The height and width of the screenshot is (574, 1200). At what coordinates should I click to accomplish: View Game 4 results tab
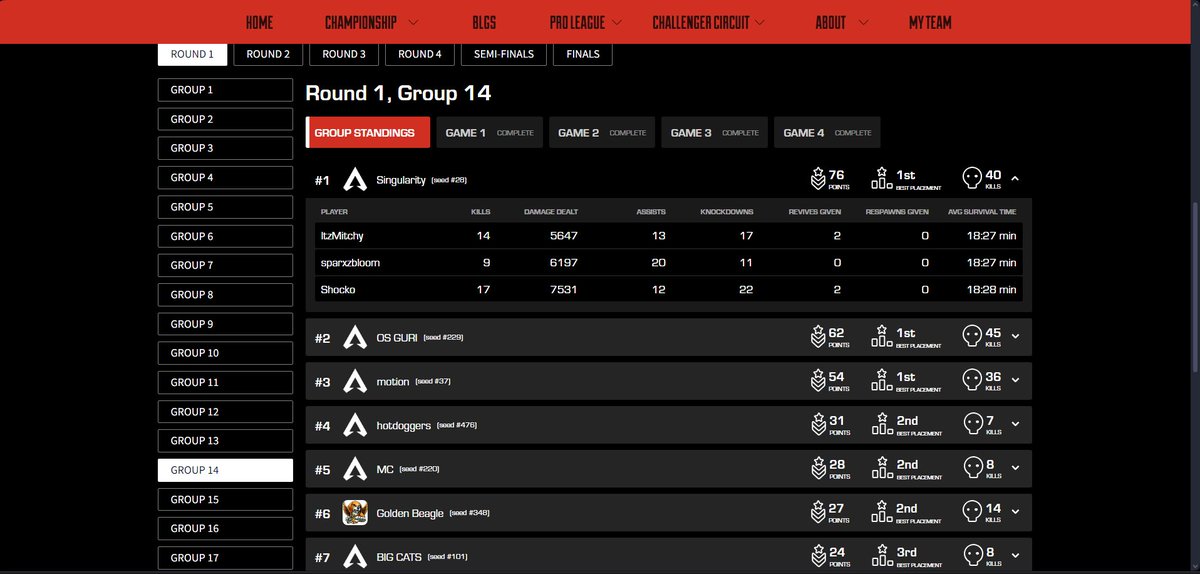point(827,132)
